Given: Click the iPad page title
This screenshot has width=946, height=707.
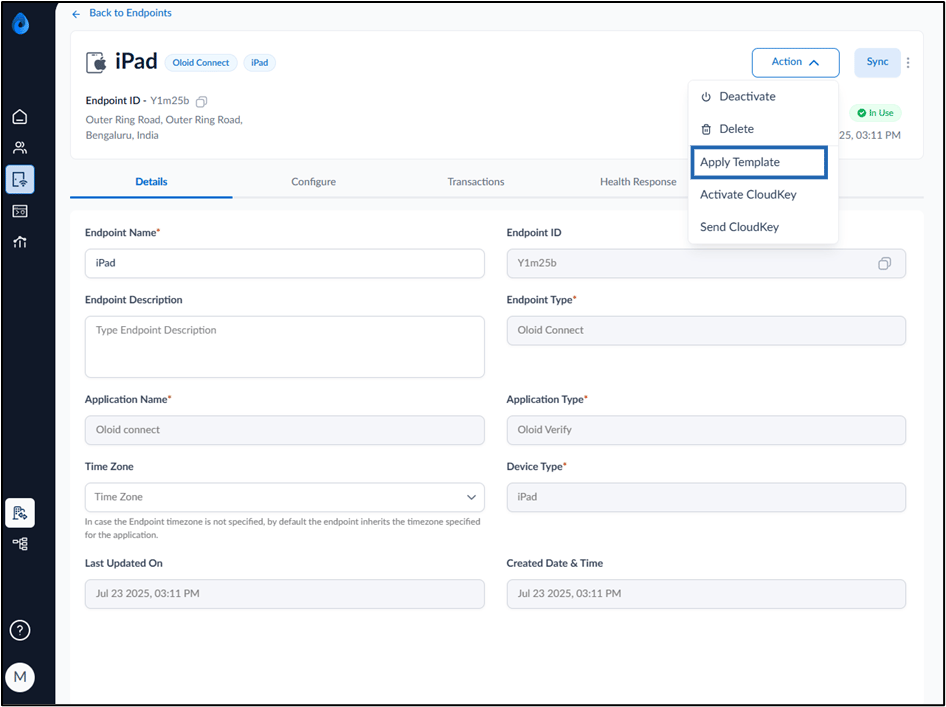Looking at the screenshot, I should pyautogui.click(x=136, y=62).
